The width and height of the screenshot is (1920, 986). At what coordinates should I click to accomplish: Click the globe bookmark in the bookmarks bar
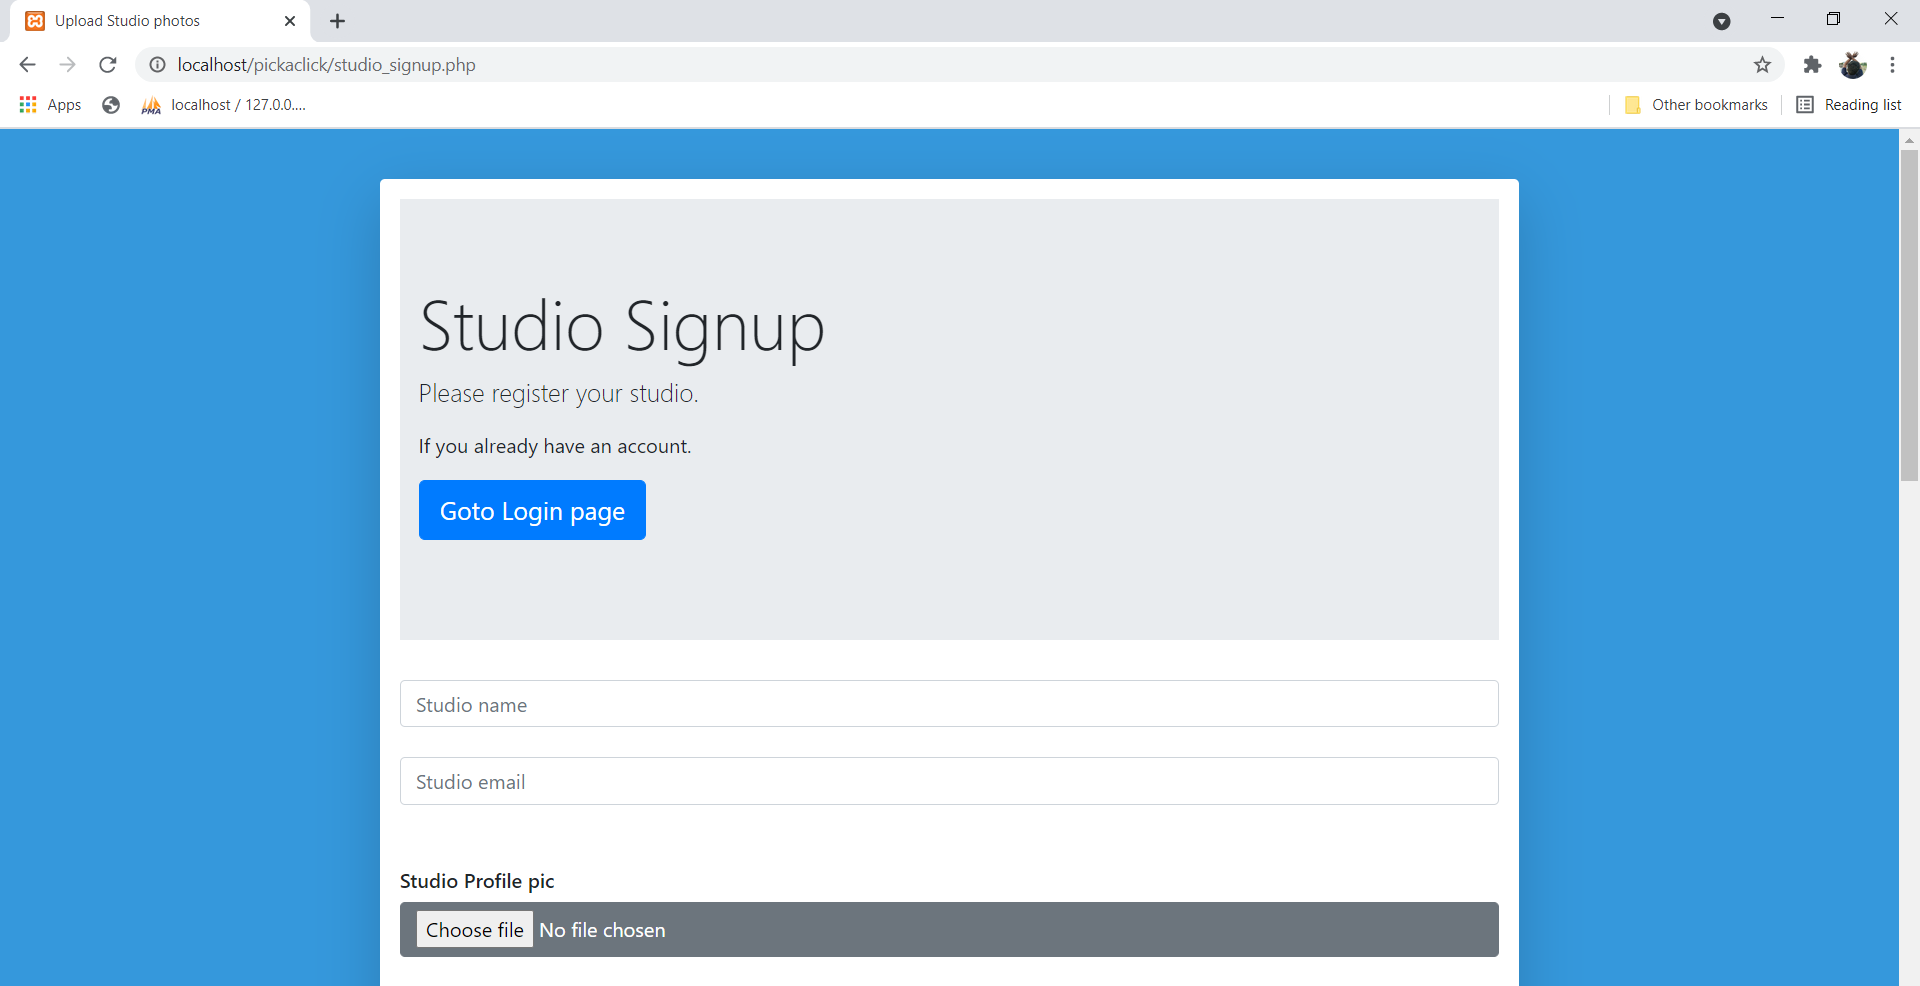110,104
